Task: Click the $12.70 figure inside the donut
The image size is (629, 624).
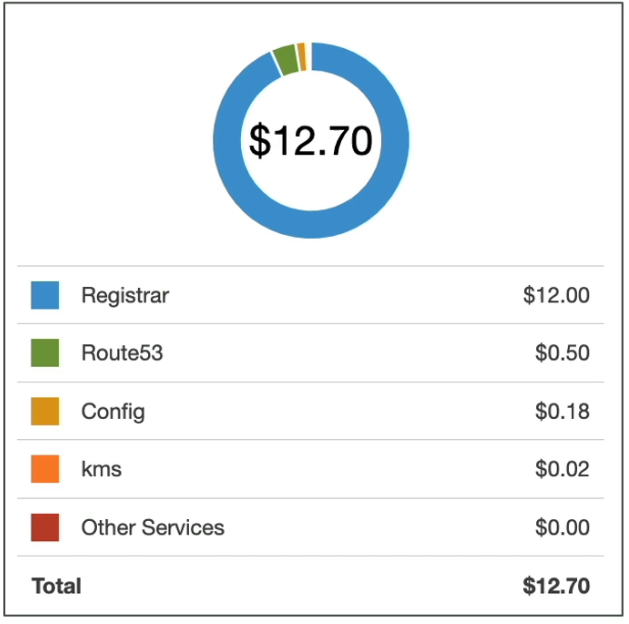Action: [311, 140]
